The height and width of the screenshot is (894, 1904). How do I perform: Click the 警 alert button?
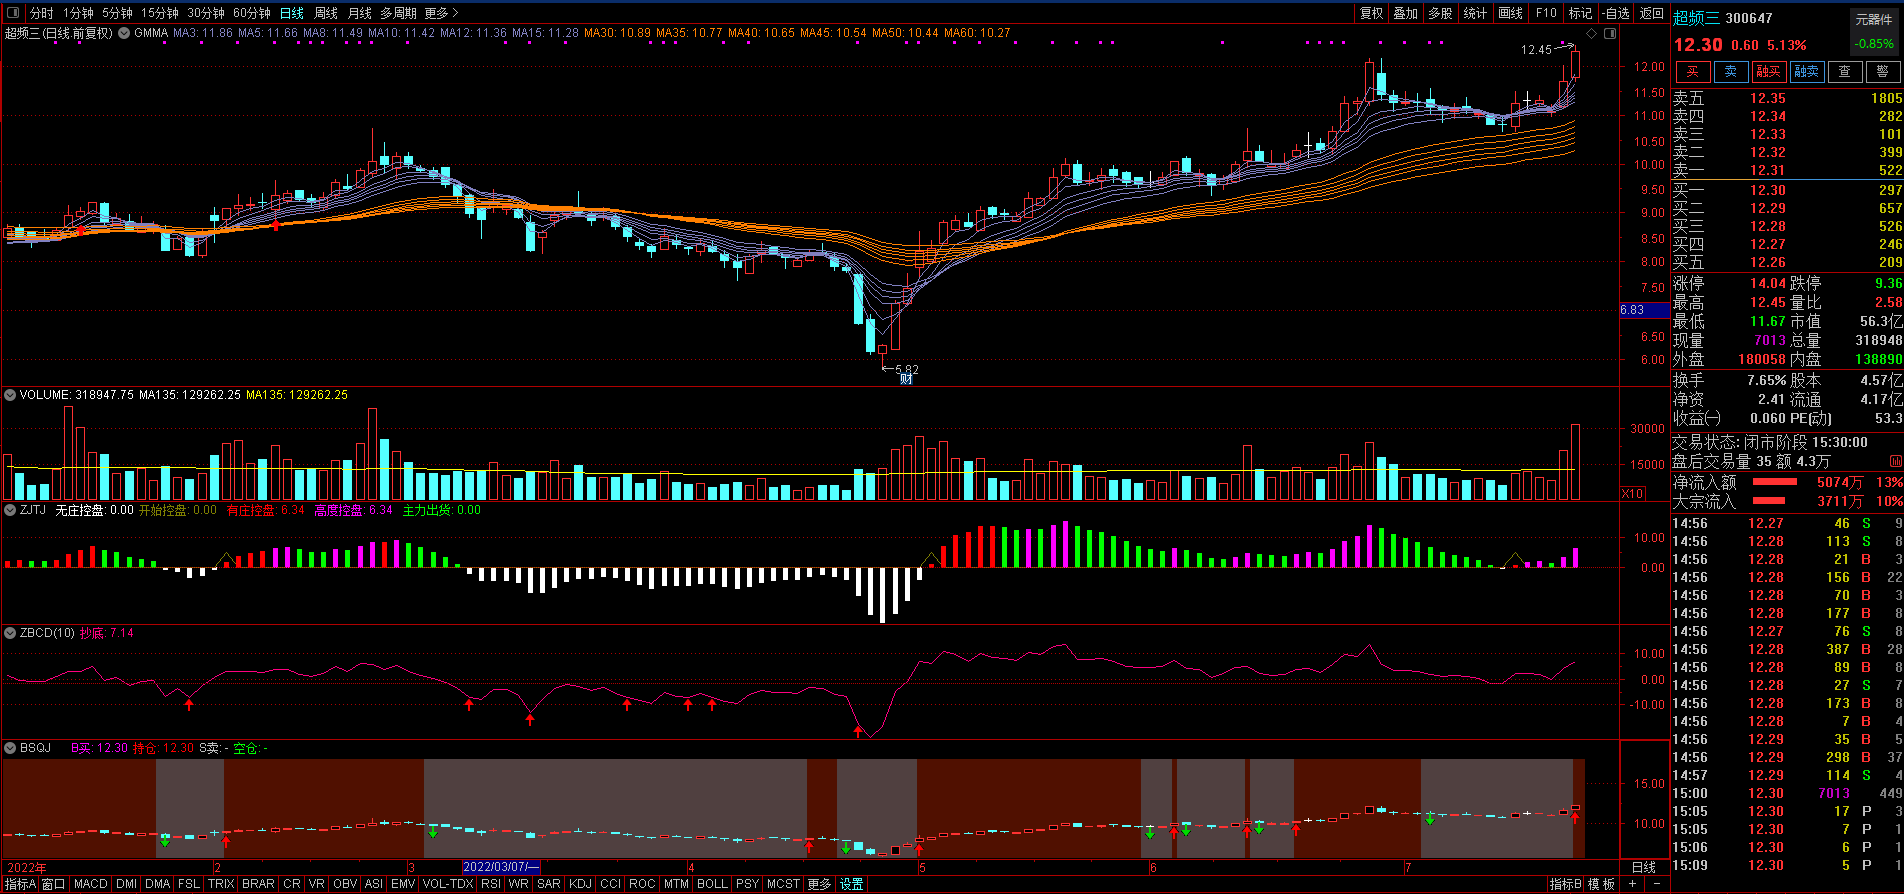pyautogui.click(x=1883, y=72)
